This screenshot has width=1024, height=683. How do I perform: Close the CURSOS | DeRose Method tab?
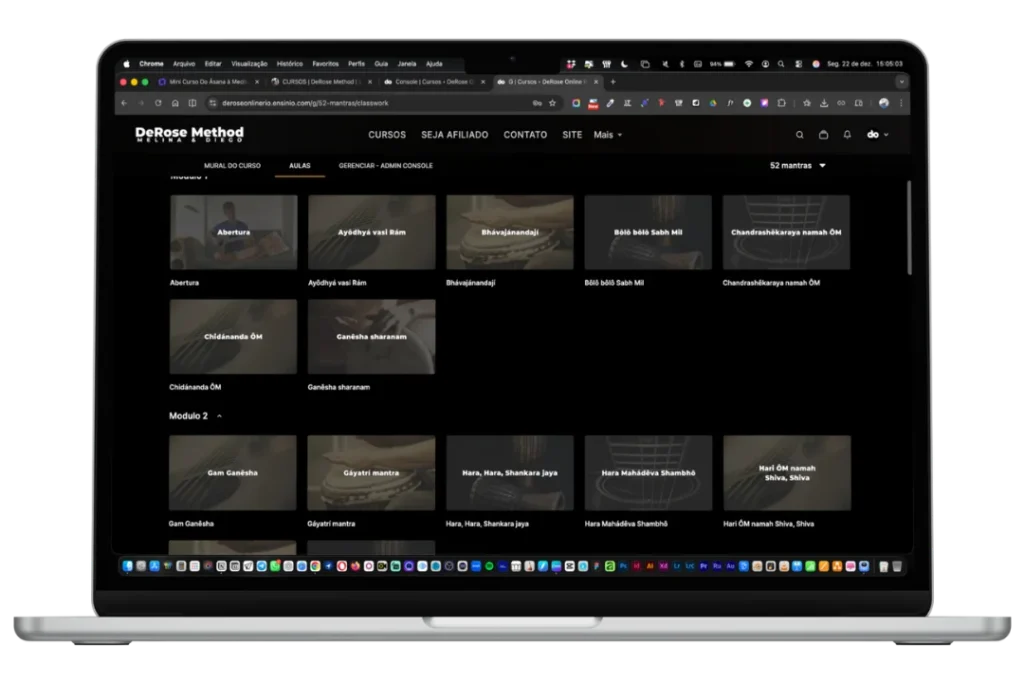pos(370,82)
